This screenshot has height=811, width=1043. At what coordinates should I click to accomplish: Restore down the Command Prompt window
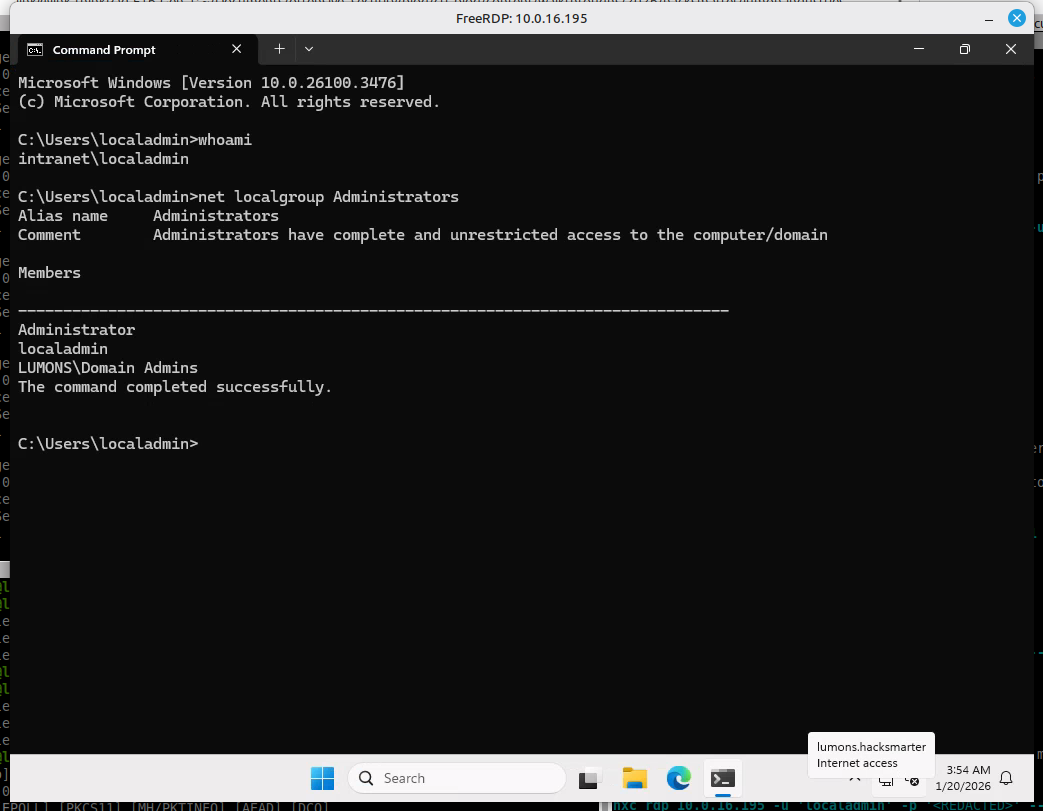pyautogui.click(x=964, y=49)
